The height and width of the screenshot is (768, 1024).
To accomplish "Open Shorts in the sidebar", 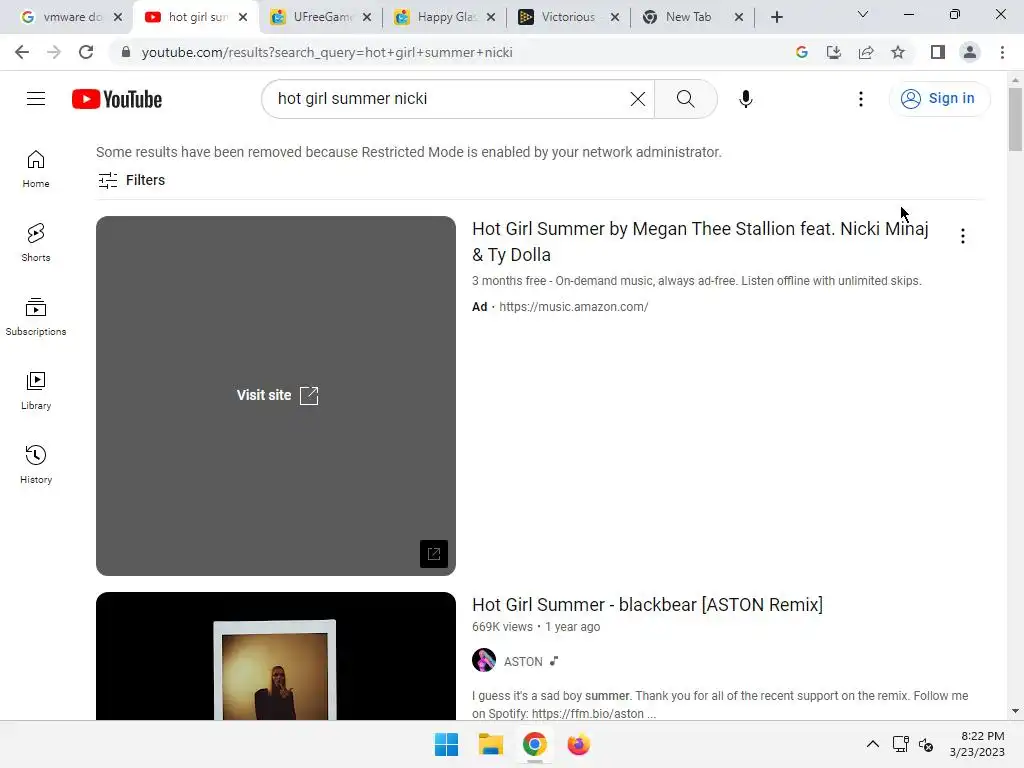I will tap(36, 243).
